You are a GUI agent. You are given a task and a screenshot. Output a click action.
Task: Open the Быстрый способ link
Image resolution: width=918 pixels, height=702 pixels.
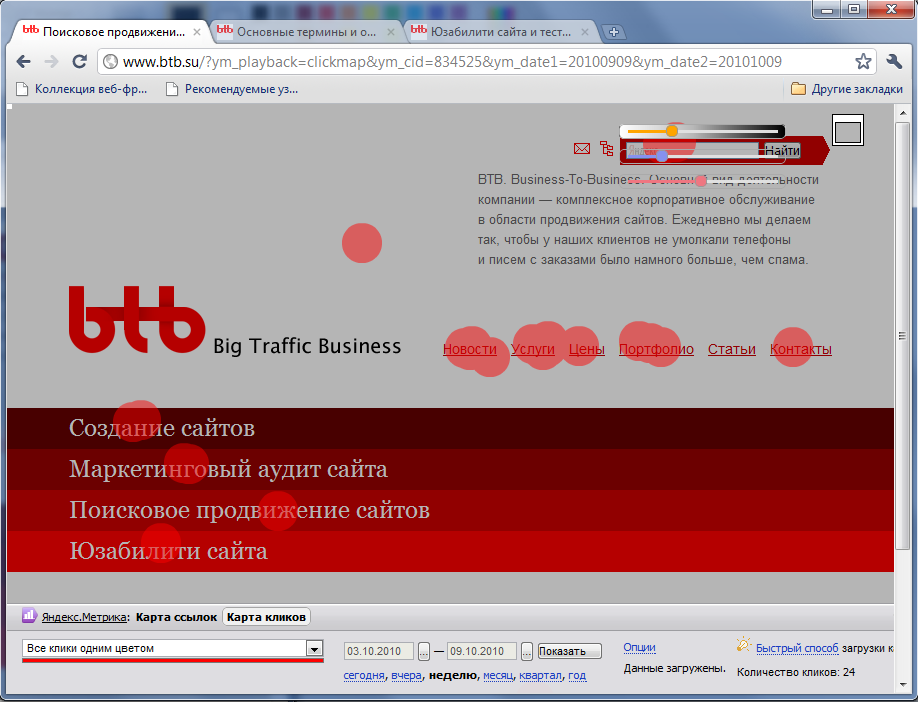(797, 648)
